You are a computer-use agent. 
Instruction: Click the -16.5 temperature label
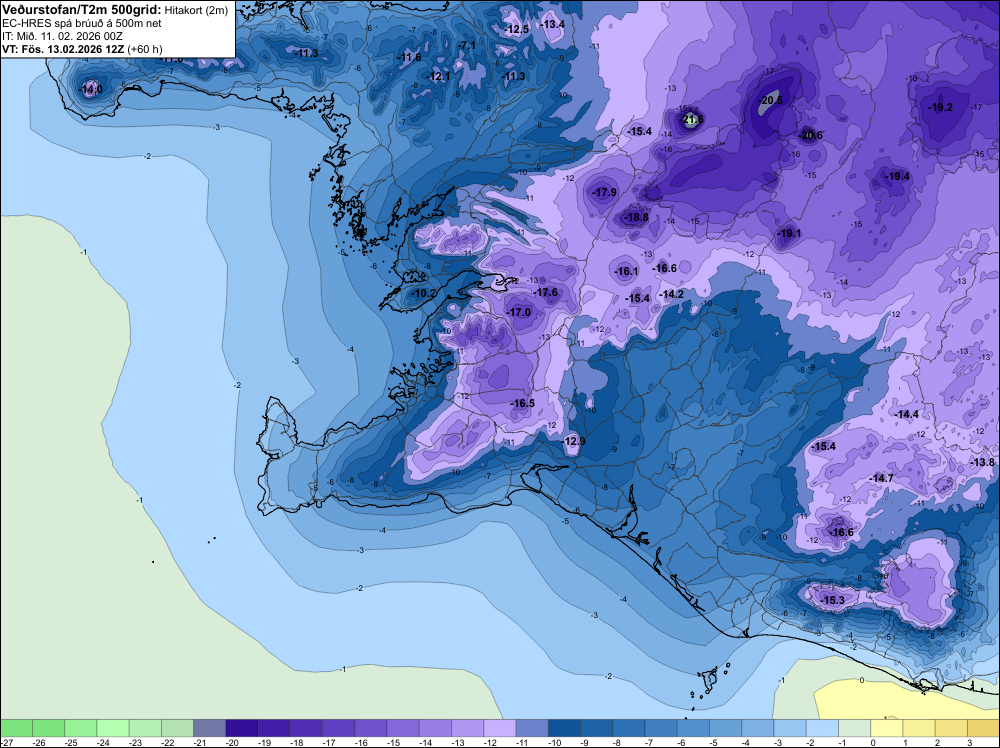[523, 403]
